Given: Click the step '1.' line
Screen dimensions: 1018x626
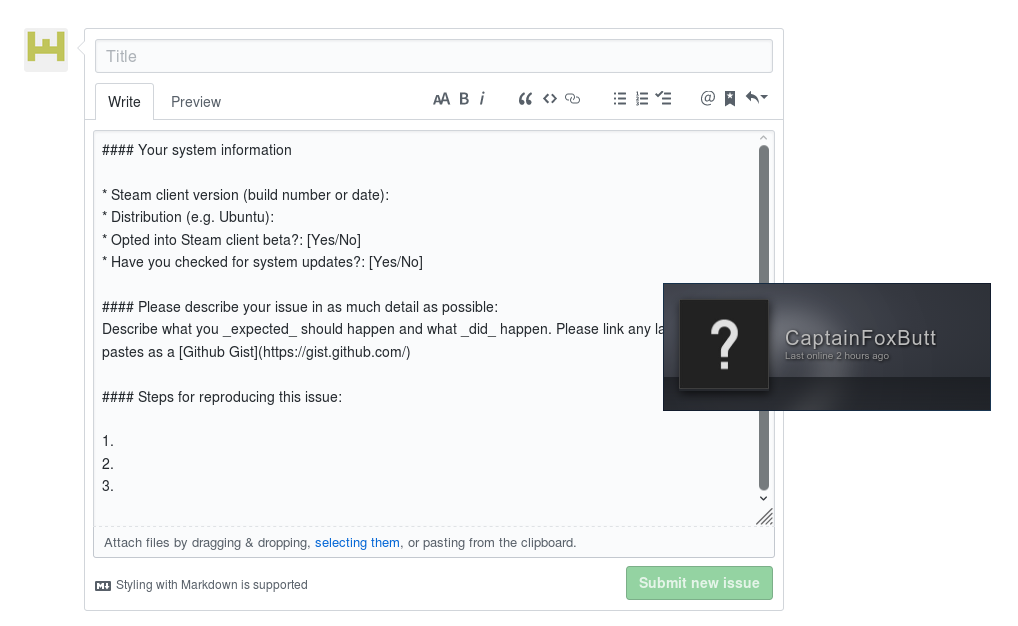Looking at the screenshot, I should point(108,442).
